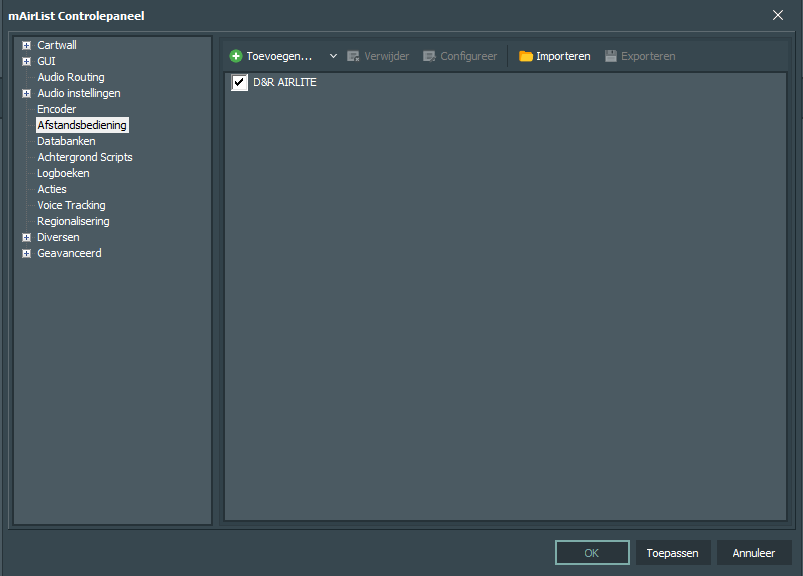
Task: Click the green plus Toevoegen icon
Action: (x=236, y=56)
